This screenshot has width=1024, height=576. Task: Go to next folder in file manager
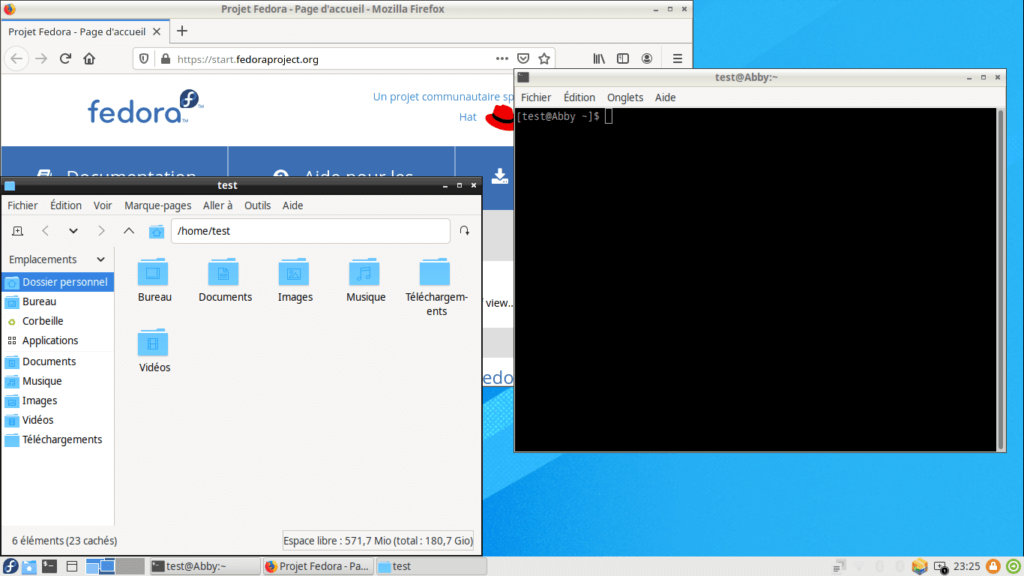[101, 231]
